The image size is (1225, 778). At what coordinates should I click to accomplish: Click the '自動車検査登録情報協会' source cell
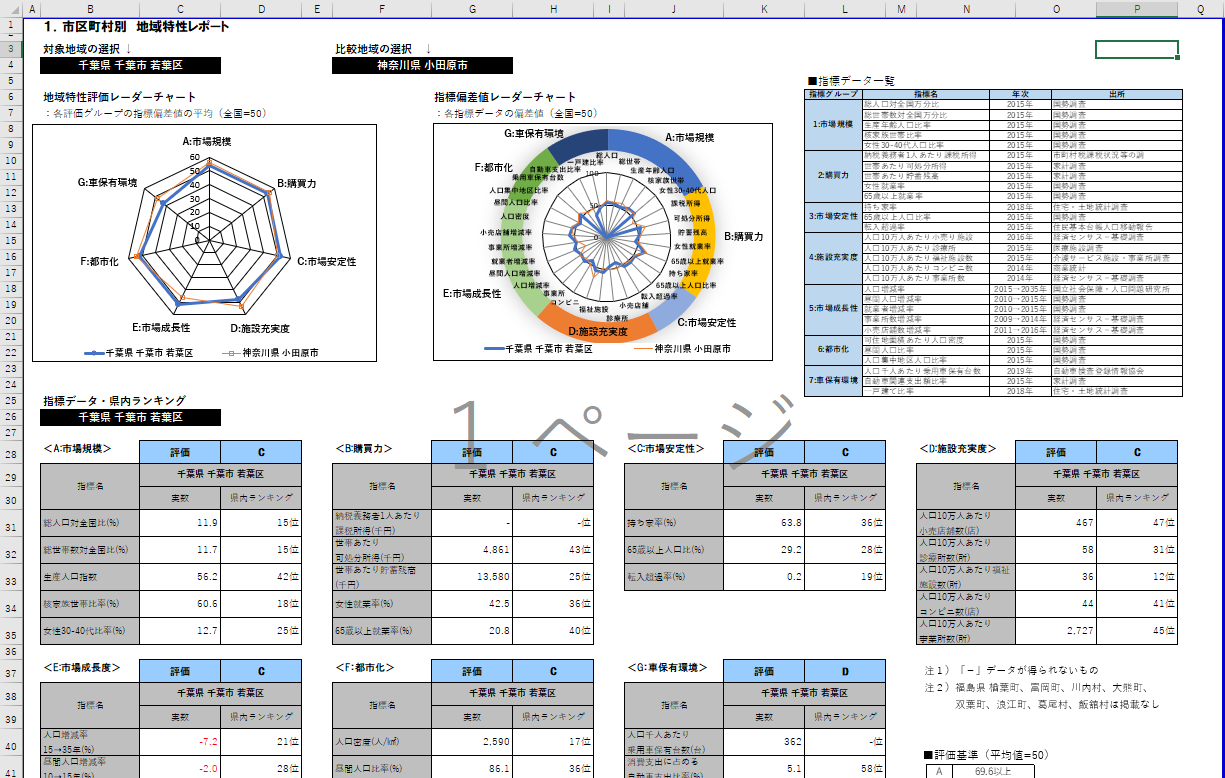pyautogui.click(x=1116, y=371)
